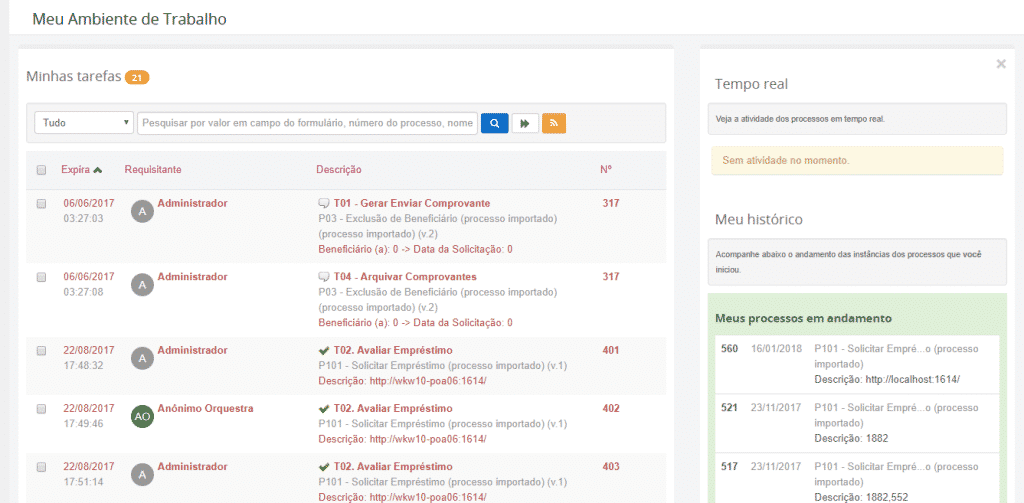Image resolution: width=1024 pixels, height=503 pixels.
Task: Click Descrição: 1882,552 in process 517
Action: (861, 496)
